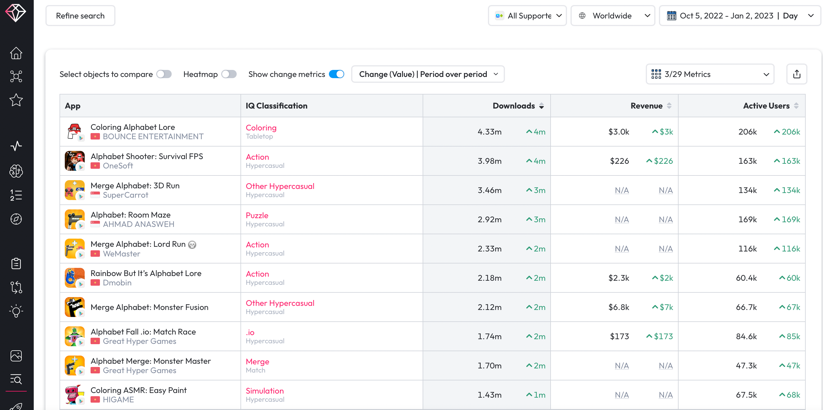Open the image creatives icon in the sidebar
Image resolution: width=823 pixels, height=410 pixels.
coord(16,356)
